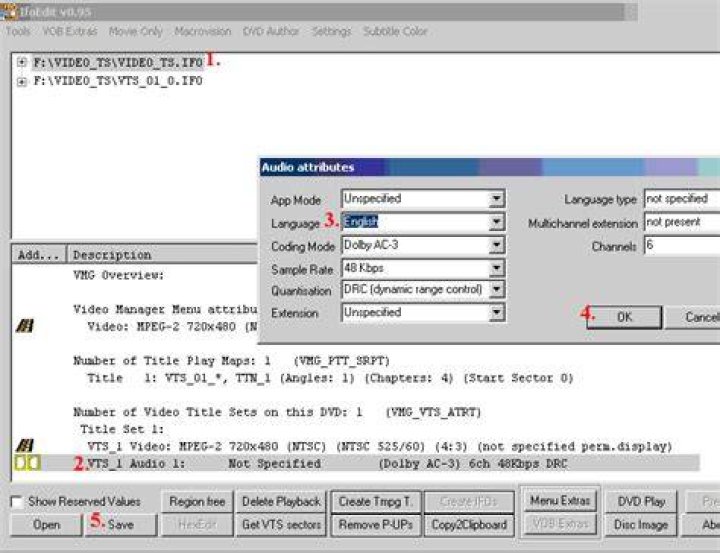
Task: Click the Language type field
Action: click(x=682, y=199)
